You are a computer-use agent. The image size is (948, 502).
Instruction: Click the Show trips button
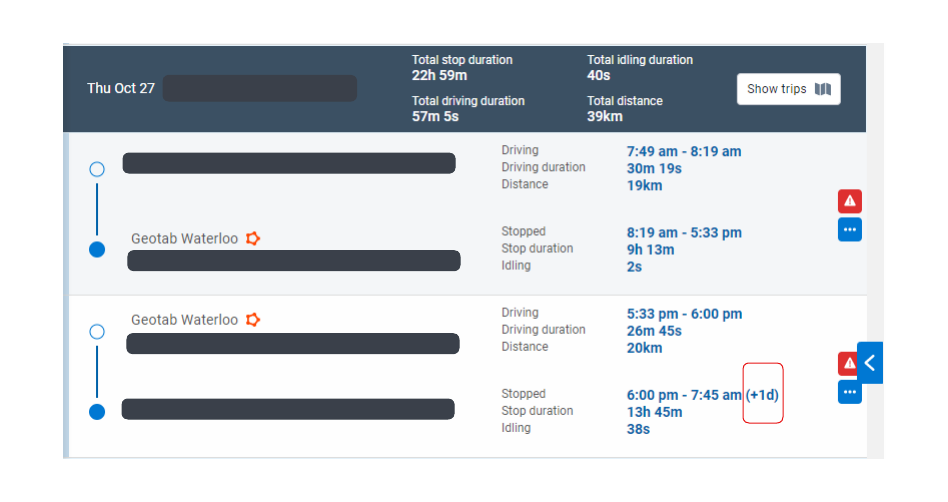(x=788, y=89)
